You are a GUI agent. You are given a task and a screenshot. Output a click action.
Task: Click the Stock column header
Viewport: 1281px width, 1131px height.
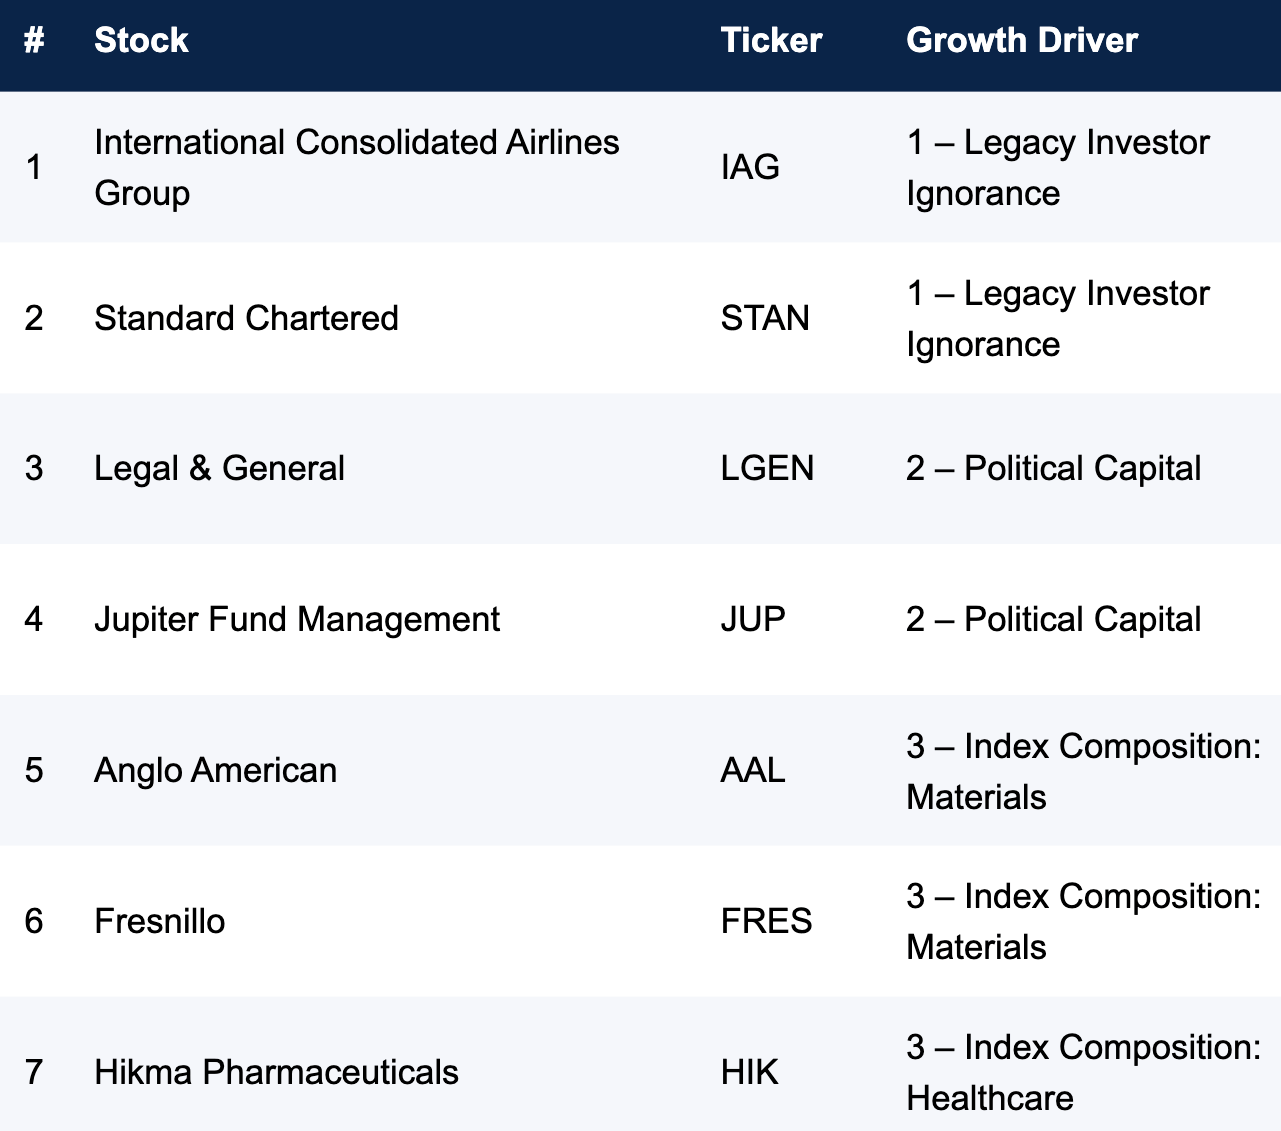pyautogui.click(x=141, y=40)
